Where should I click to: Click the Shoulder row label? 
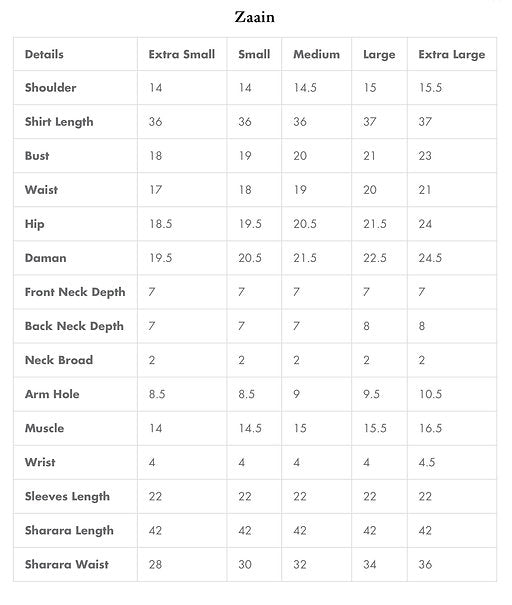(50, 88)
